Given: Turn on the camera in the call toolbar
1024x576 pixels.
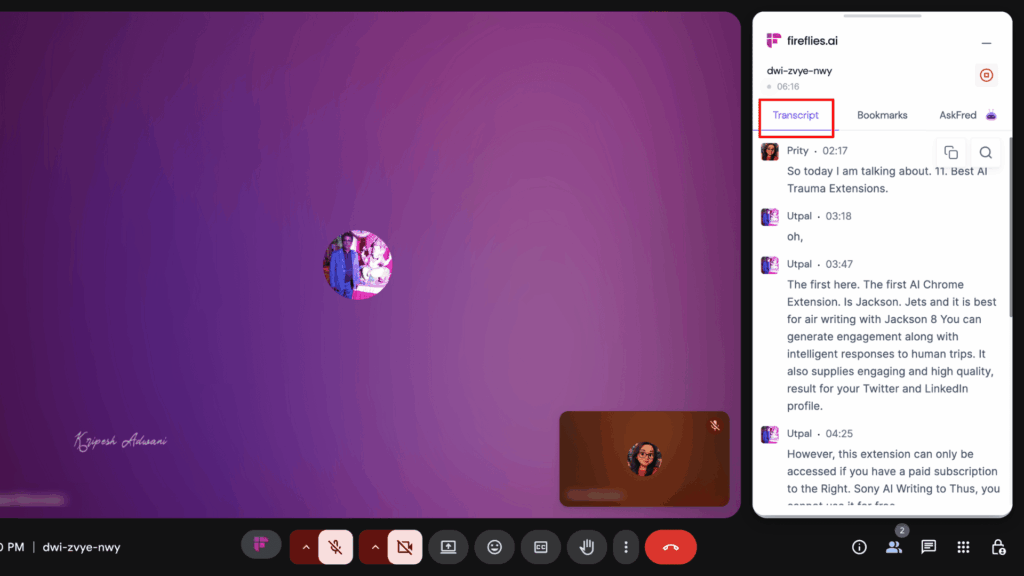Looking at the screenshot, I should tap(404, 547).
